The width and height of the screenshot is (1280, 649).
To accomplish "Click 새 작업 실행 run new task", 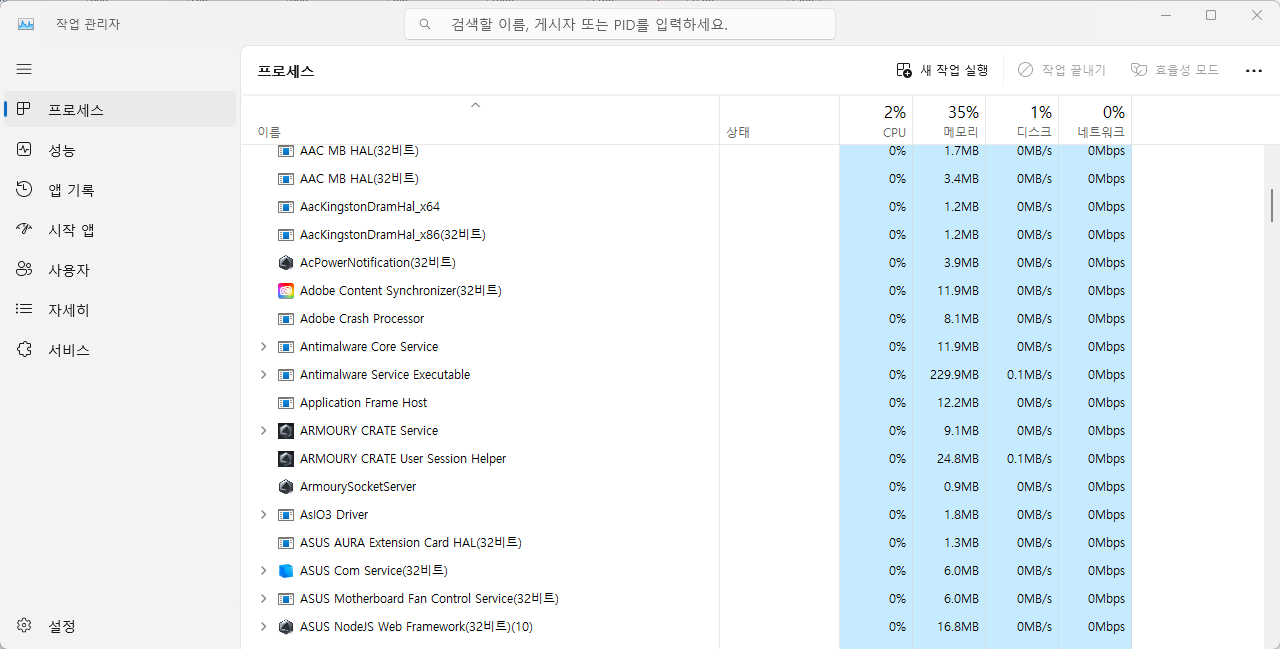I will [x=943, y=70].
